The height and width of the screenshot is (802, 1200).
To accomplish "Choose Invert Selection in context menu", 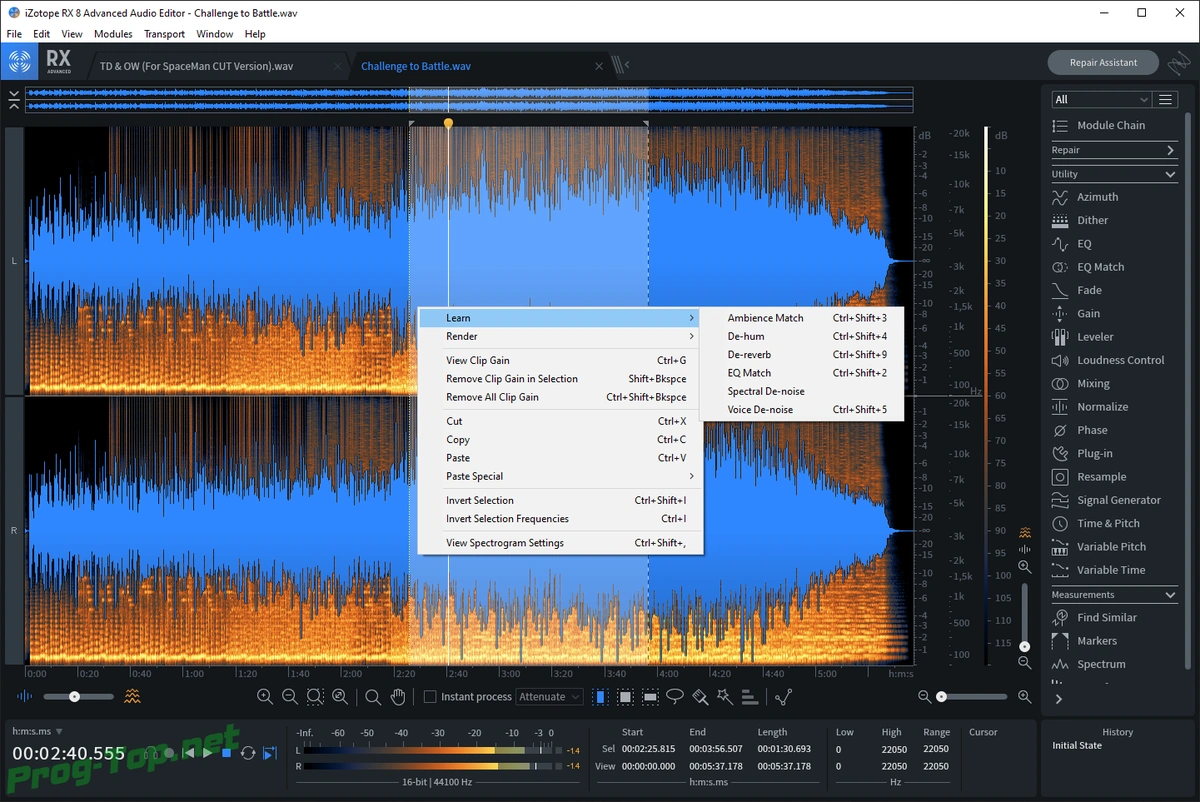I will 560,500.
